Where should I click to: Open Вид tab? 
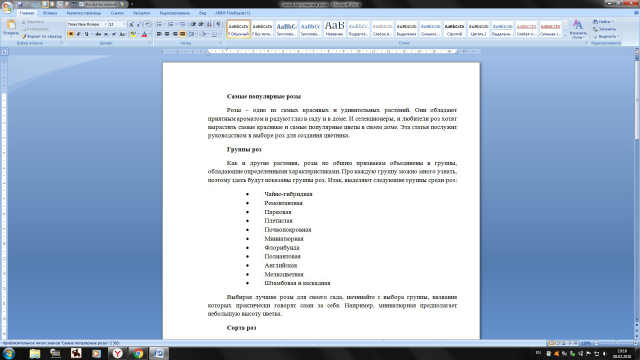202,13
